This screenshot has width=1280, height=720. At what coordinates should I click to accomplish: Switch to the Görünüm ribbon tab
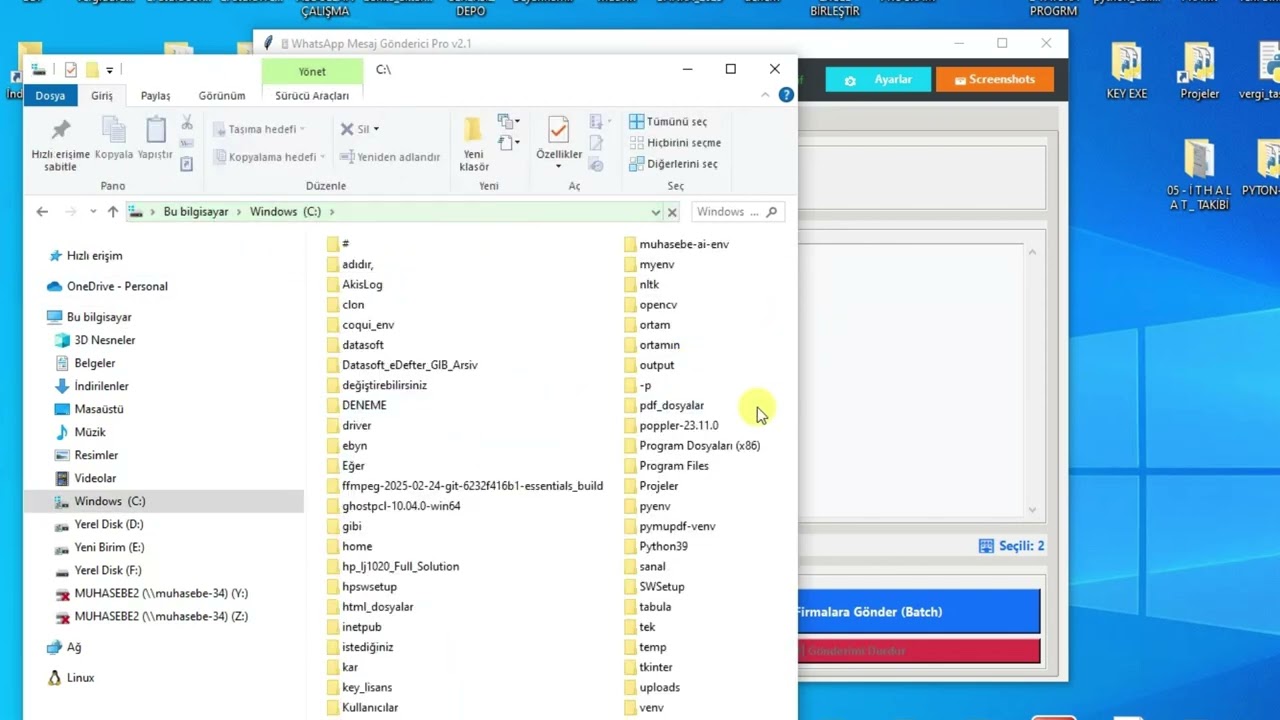[x=222, y=96]
